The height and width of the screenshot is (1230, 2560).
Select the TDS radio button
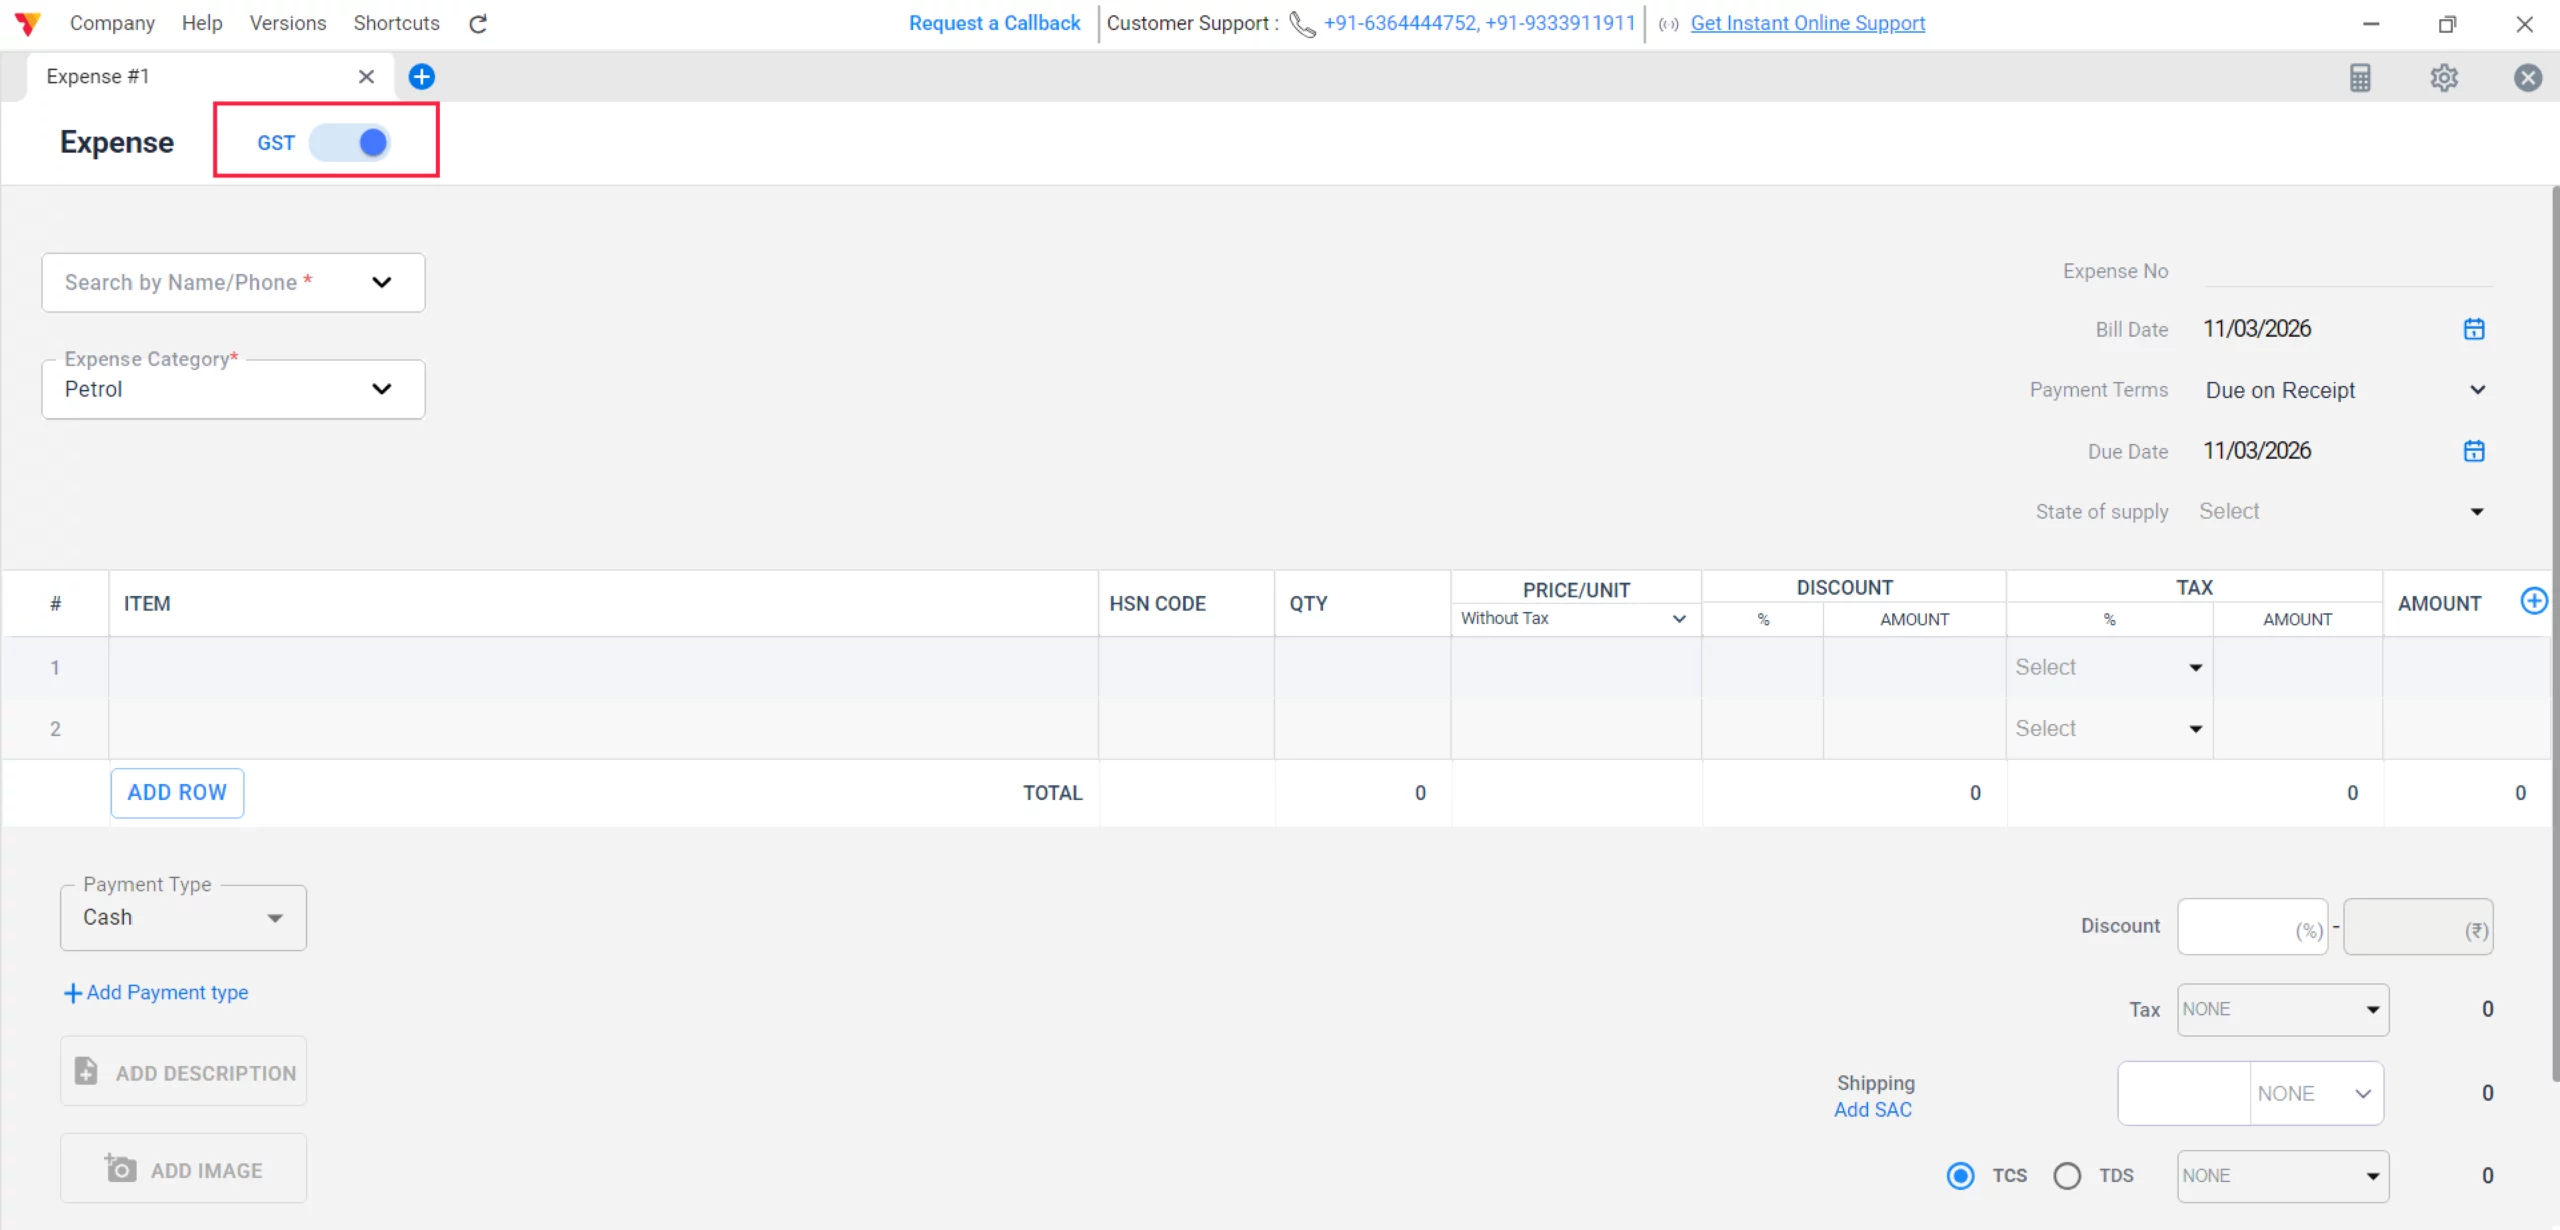2067,1176
